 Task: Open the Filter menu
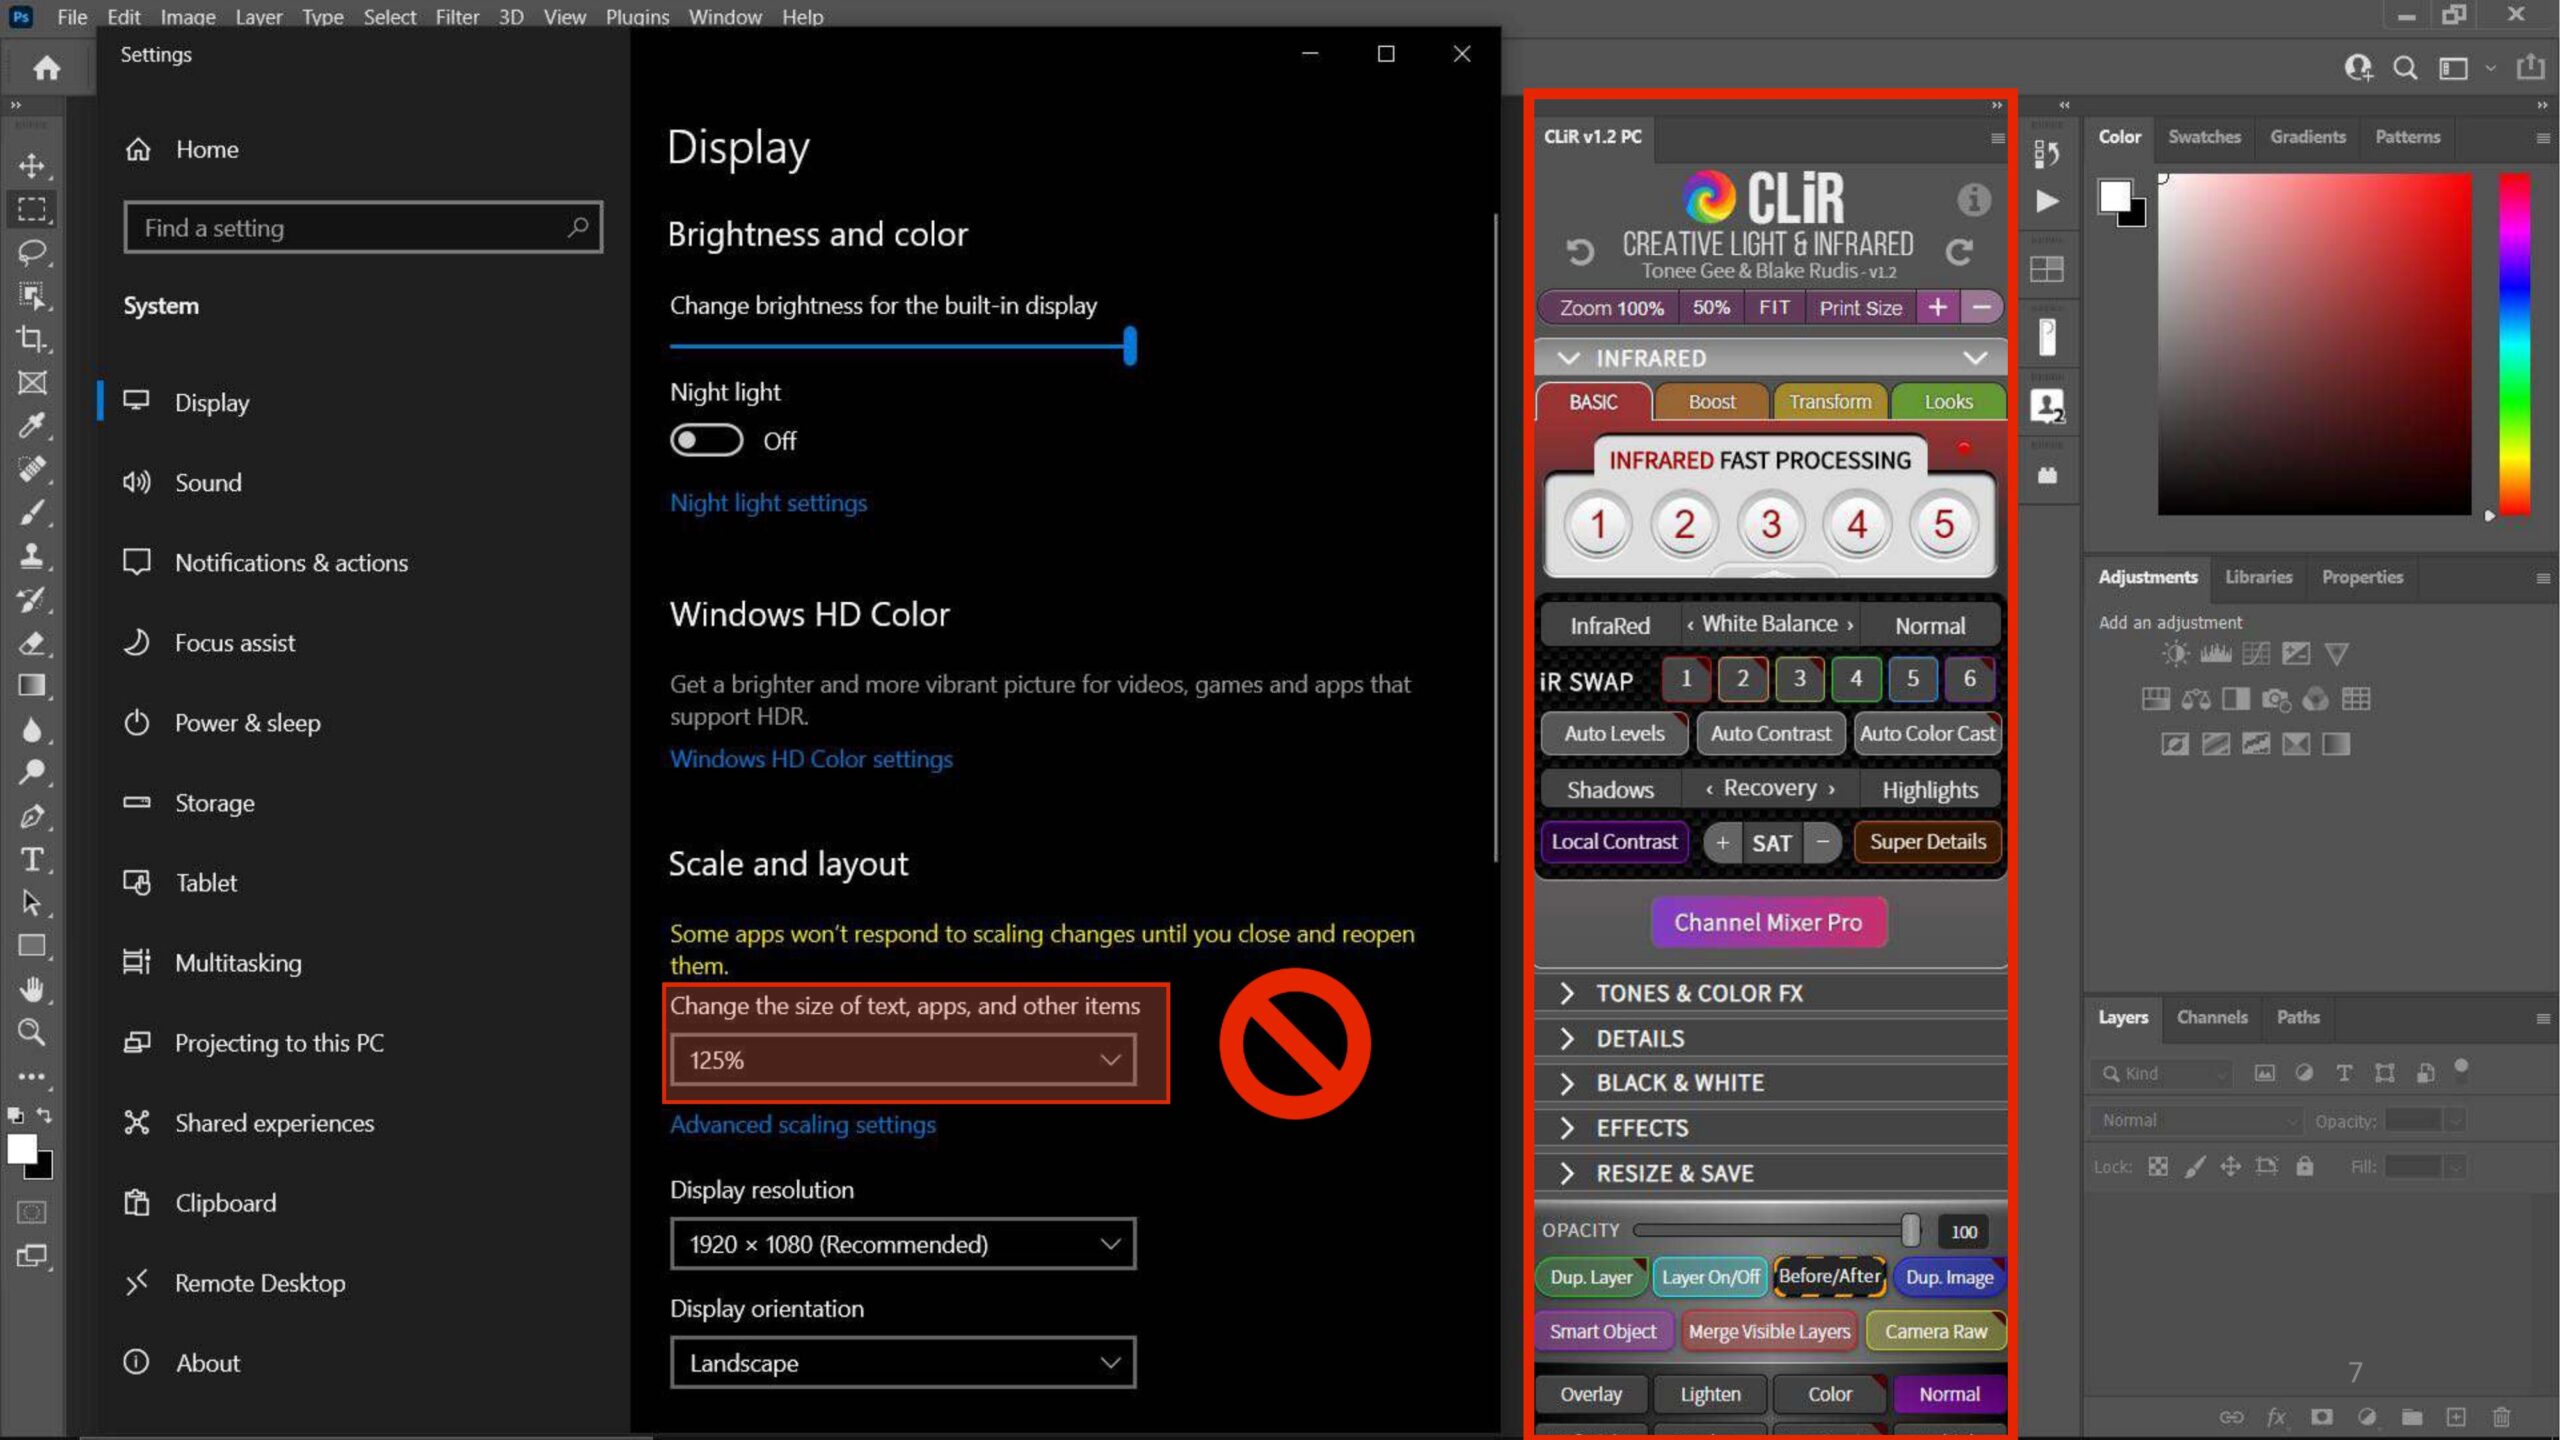tap(457, 17)
